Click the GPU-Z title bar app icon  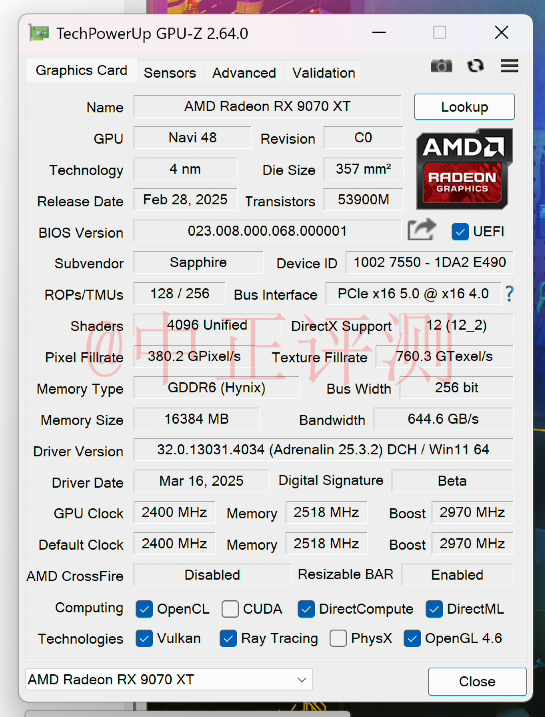(x=38, y=33)
